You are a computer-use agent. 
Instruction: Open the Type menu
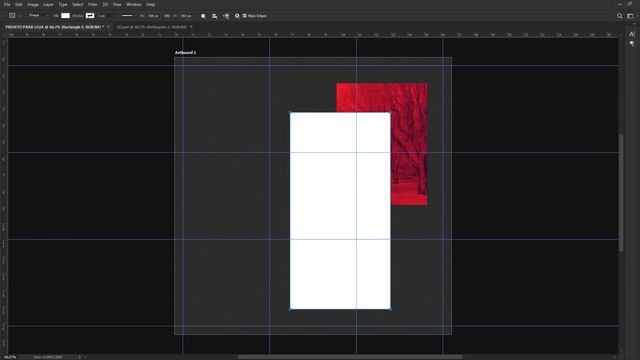point(62,4)
